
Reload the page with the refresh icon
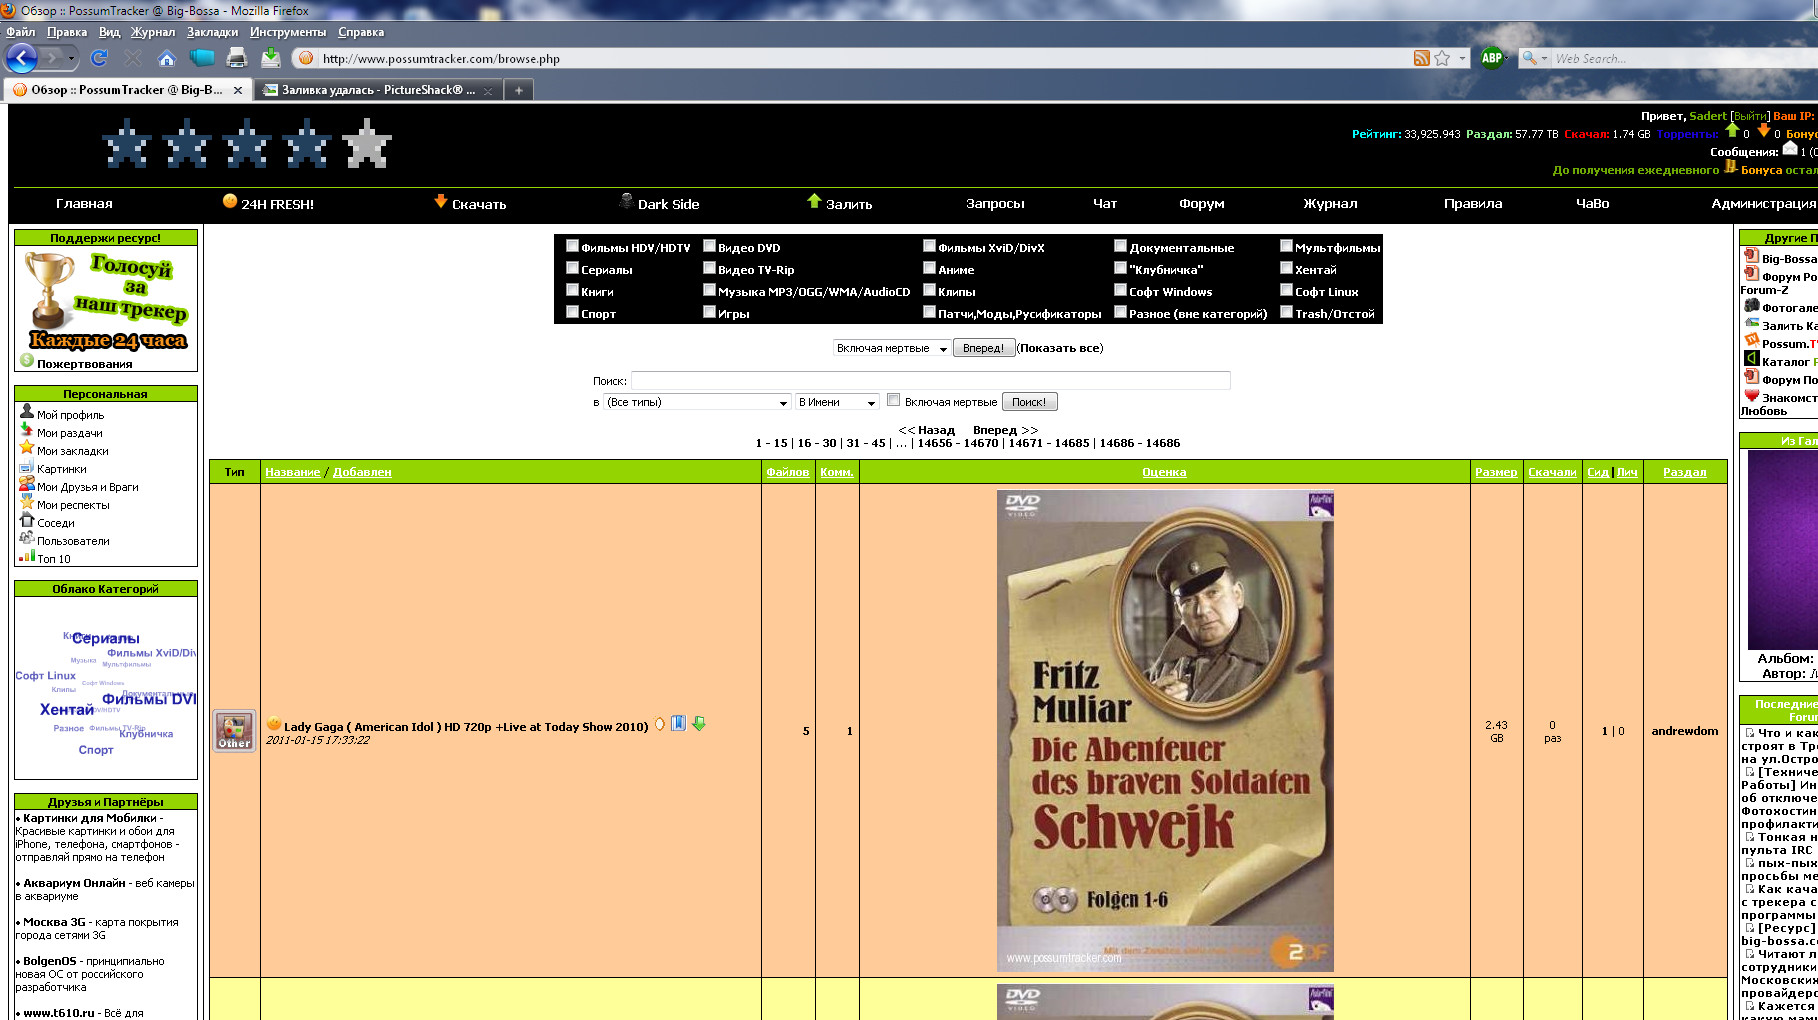click(99, 58)
